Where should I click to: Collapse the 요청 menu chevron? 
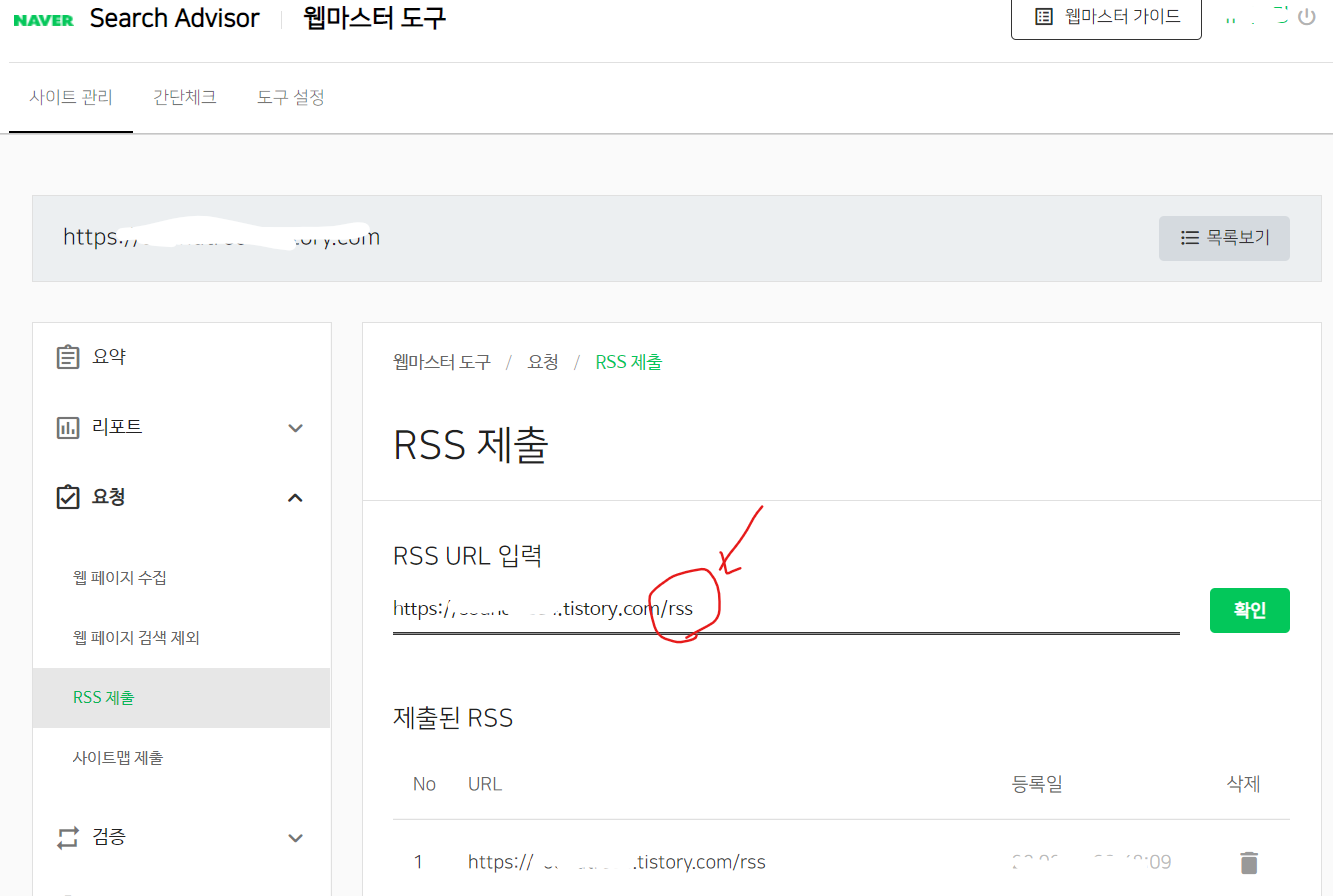click(295, 497)
